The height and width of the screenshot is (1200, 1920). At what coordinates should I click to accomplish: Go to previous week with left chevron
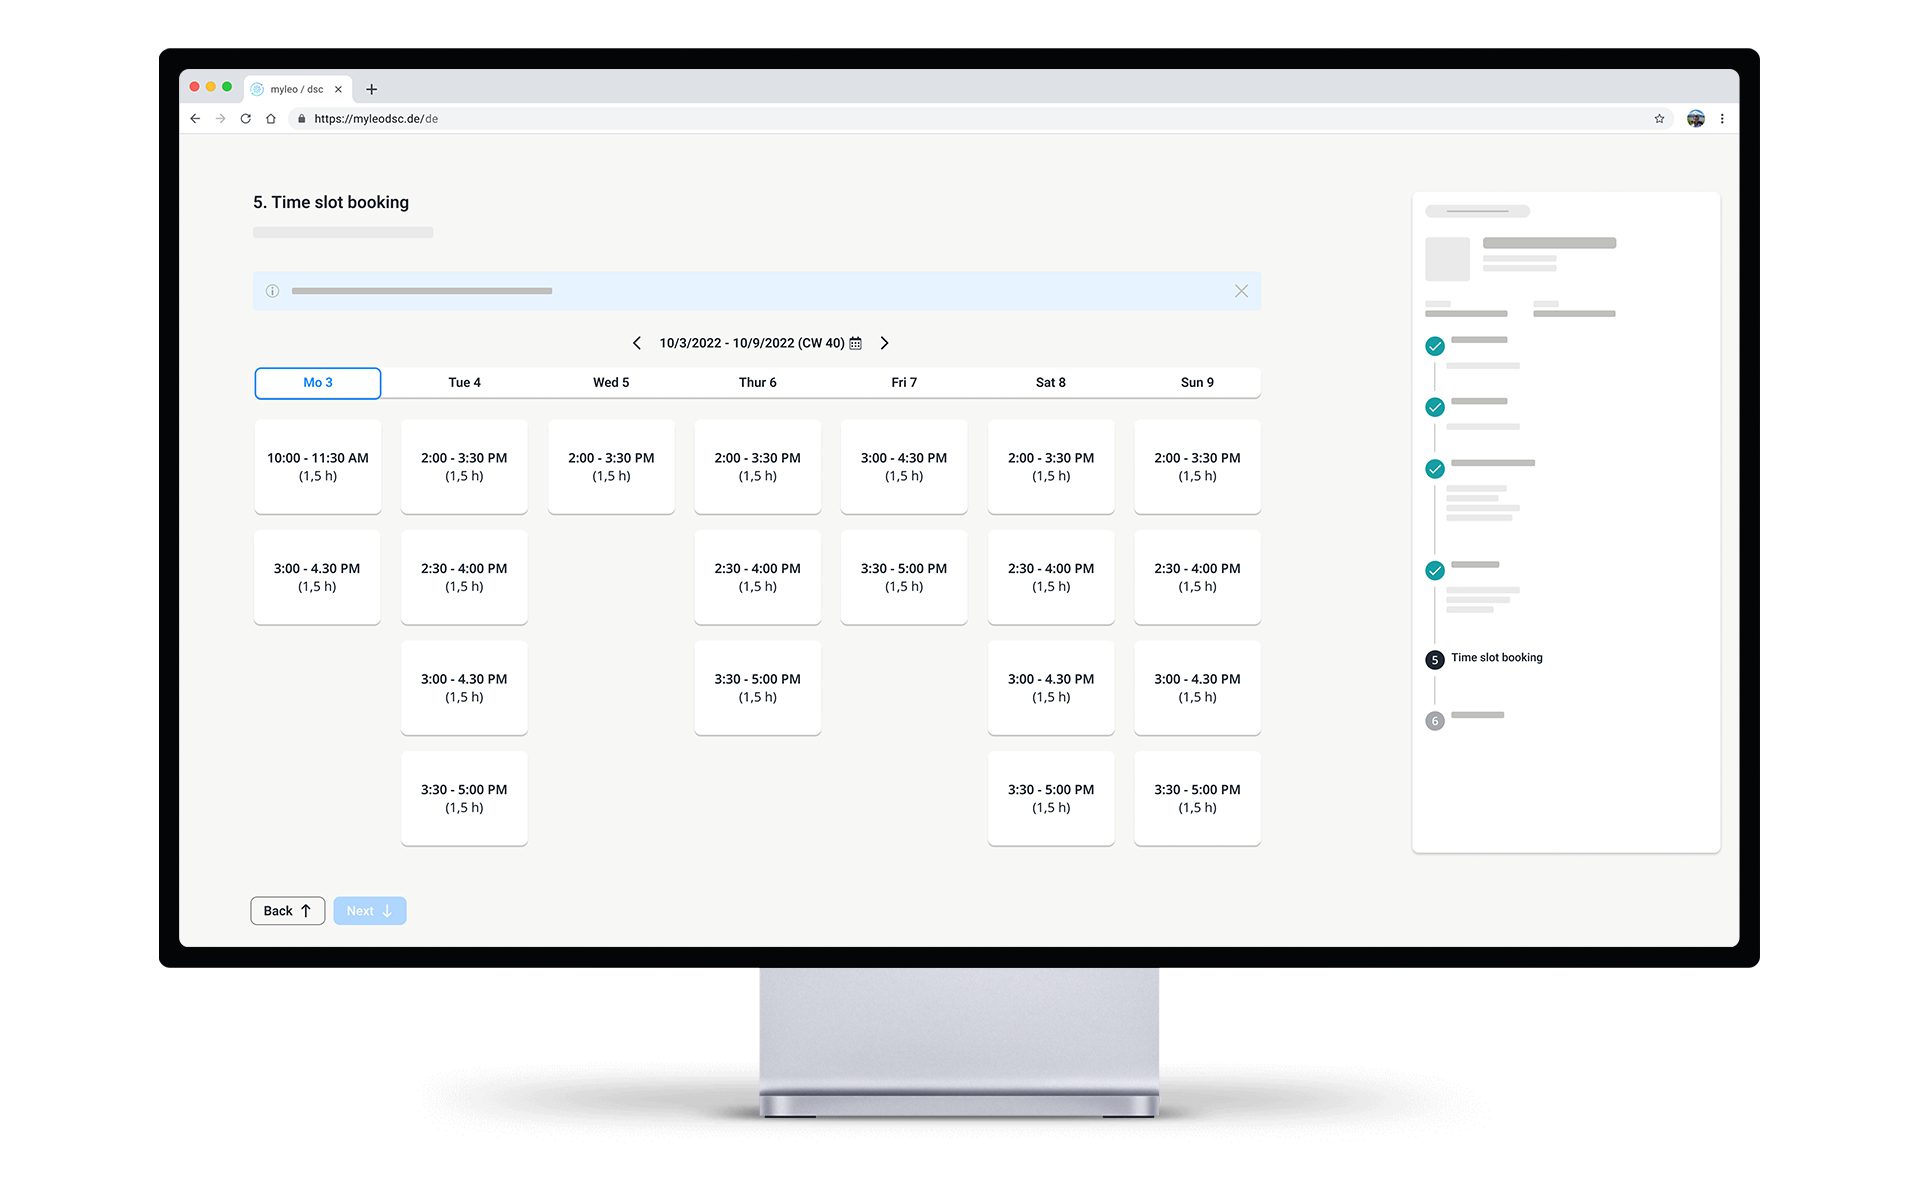tap(637, 343)
